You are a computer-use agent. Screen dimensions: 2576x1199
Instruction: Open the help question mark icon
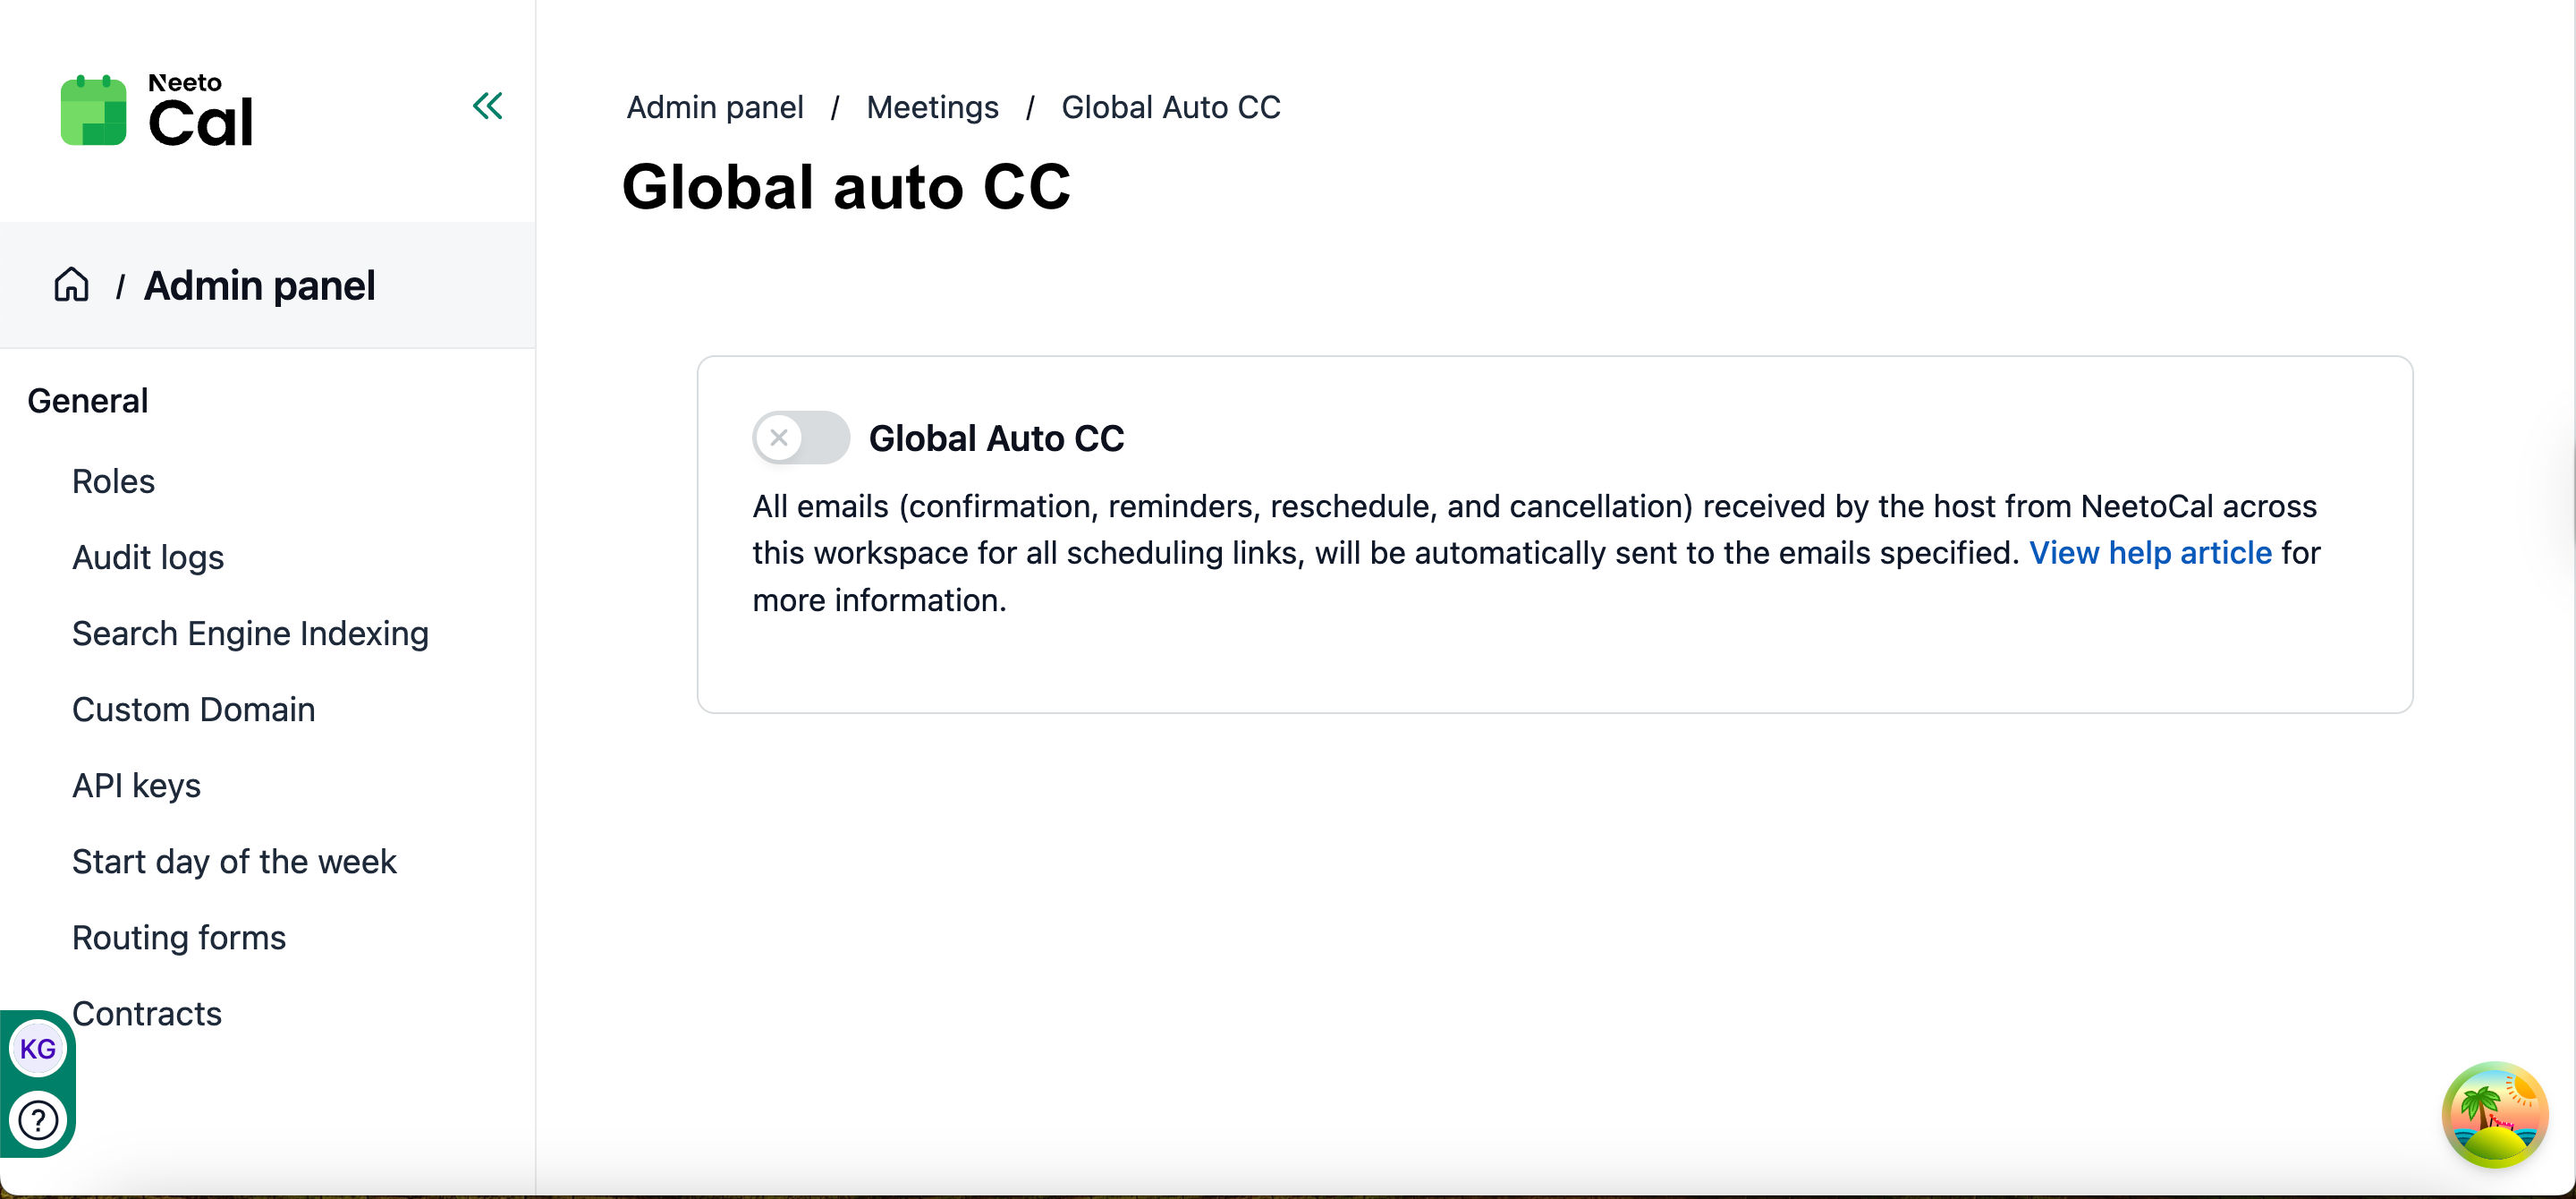point(38,1120)
